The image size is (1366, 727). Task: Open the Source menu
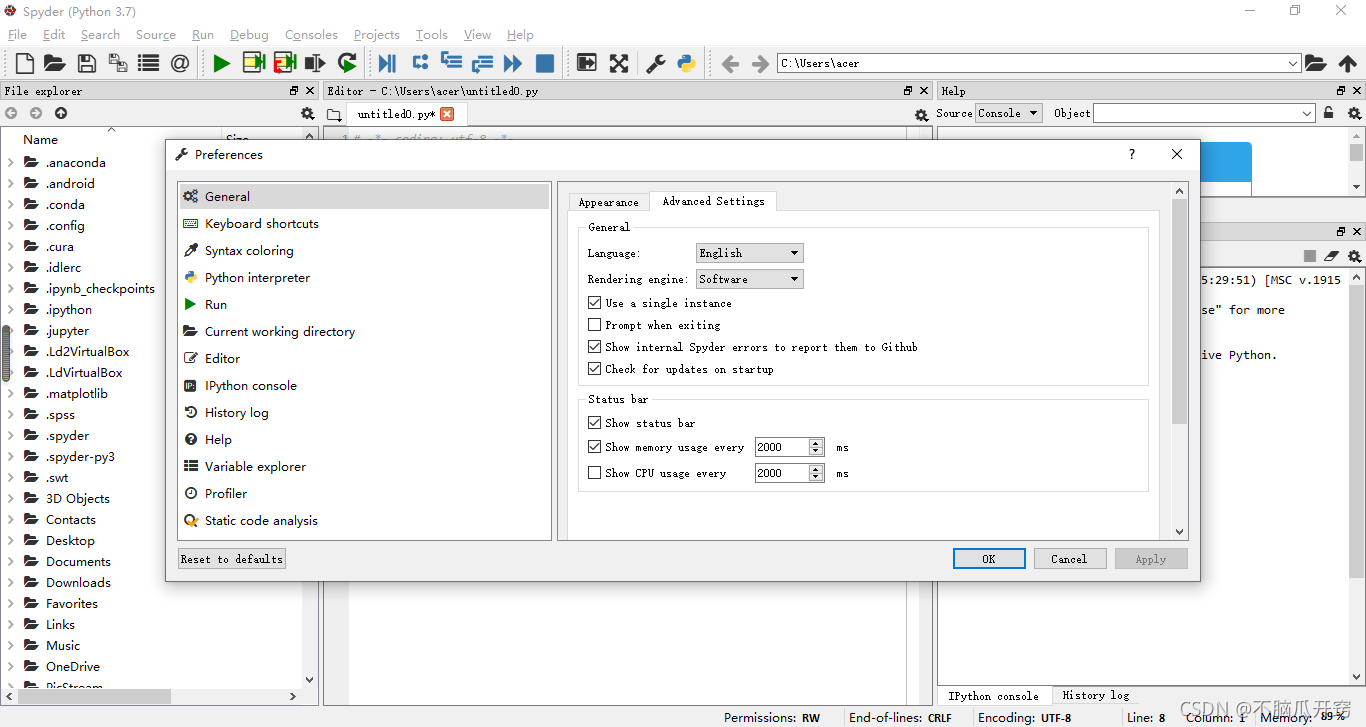[156, 34]
